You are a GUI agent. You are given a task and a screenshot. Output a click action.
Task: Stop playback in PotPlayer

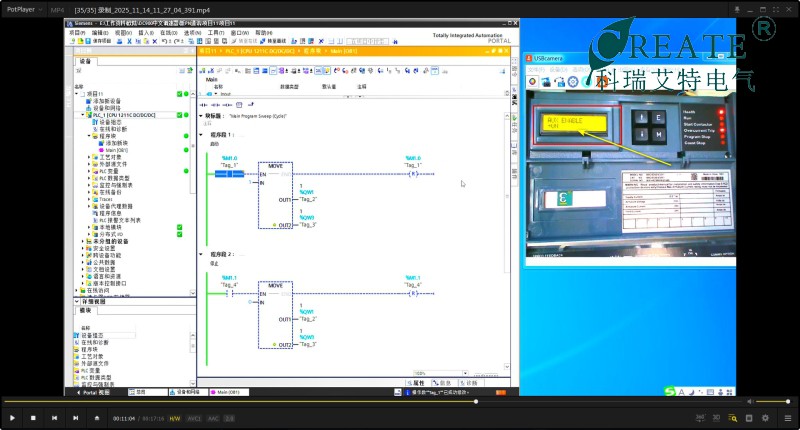pos(33,418)
